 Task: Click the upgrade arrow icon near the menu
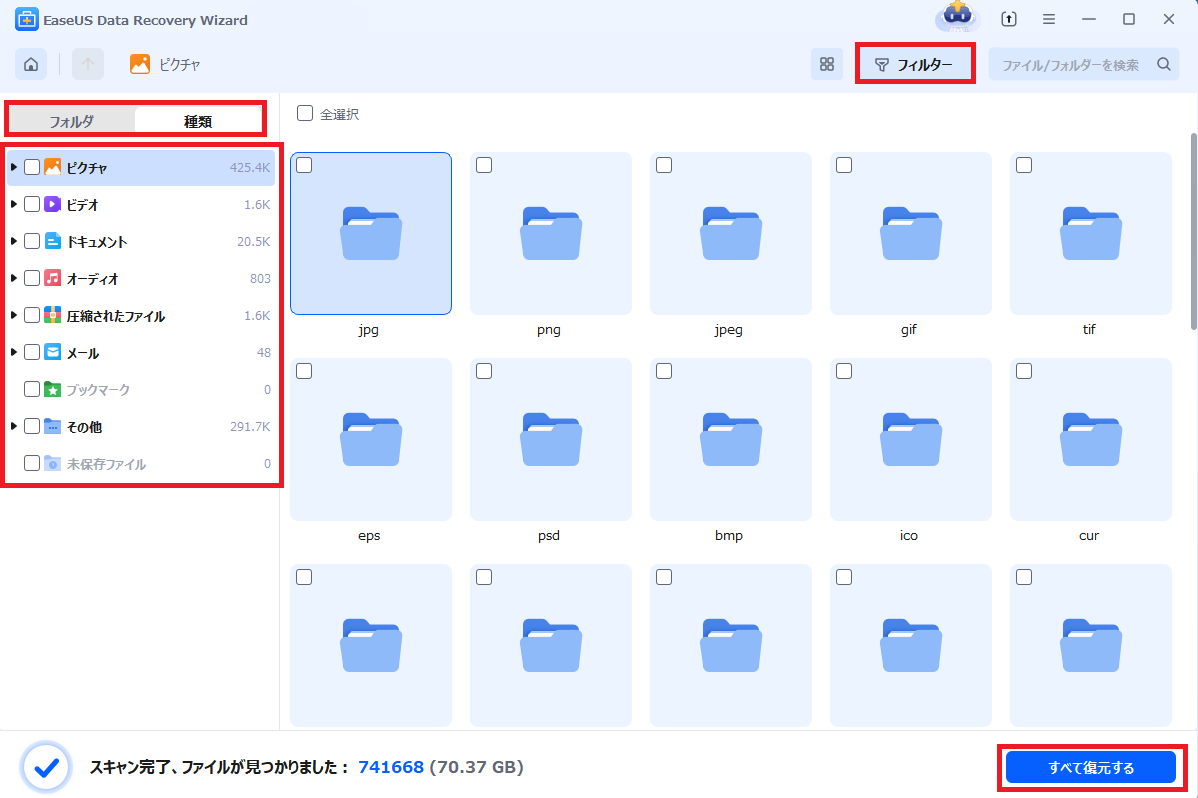pos(1009,19)
